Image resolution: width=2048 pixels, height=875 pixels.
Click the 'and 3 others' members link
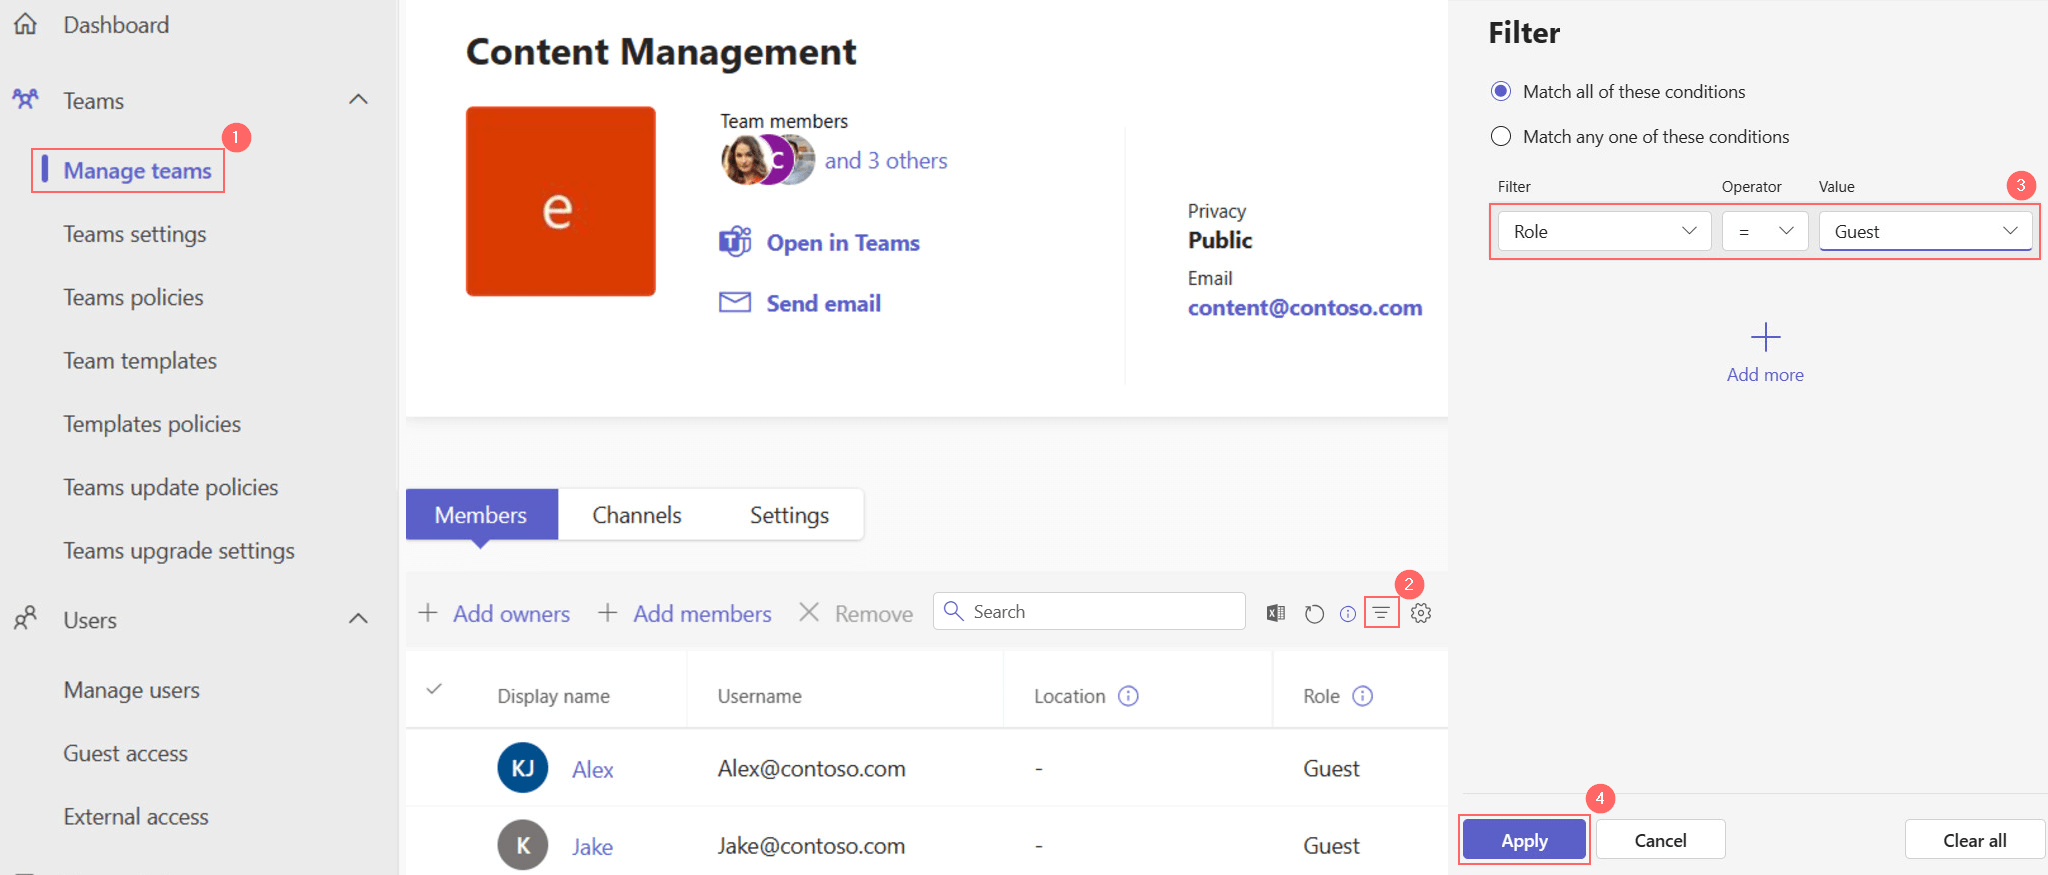[886, 160]
